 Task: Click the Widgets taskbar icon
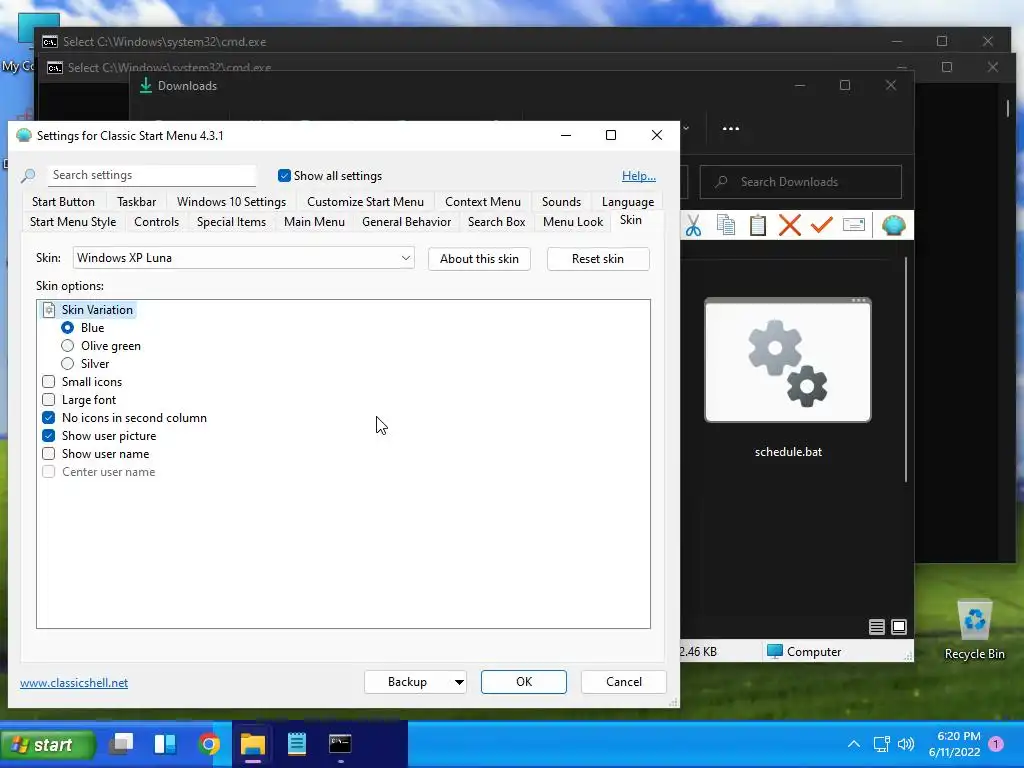pos(165,744)
